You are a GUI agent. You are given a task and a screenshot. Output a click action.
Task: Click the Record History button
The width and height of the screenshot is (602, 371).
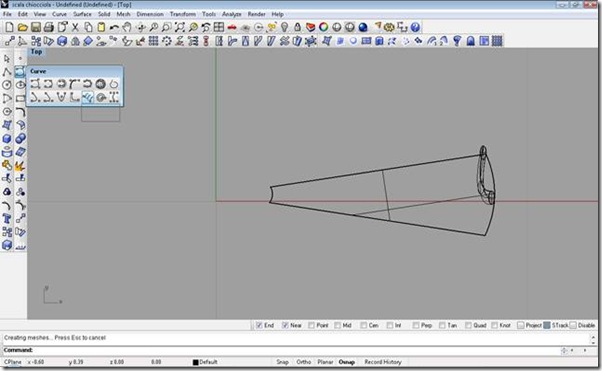click(x=383, y=362)
